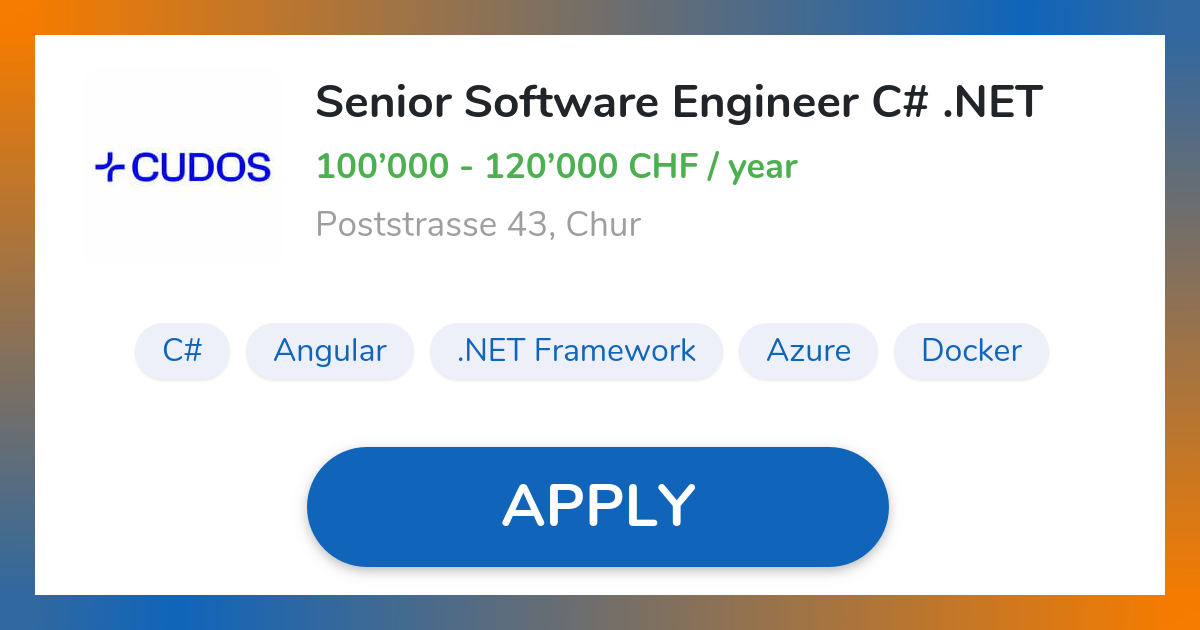This screenshot has width=1200, height=630.
Task: Click APPLY to submit an application
Action: [x=598, y=506]
